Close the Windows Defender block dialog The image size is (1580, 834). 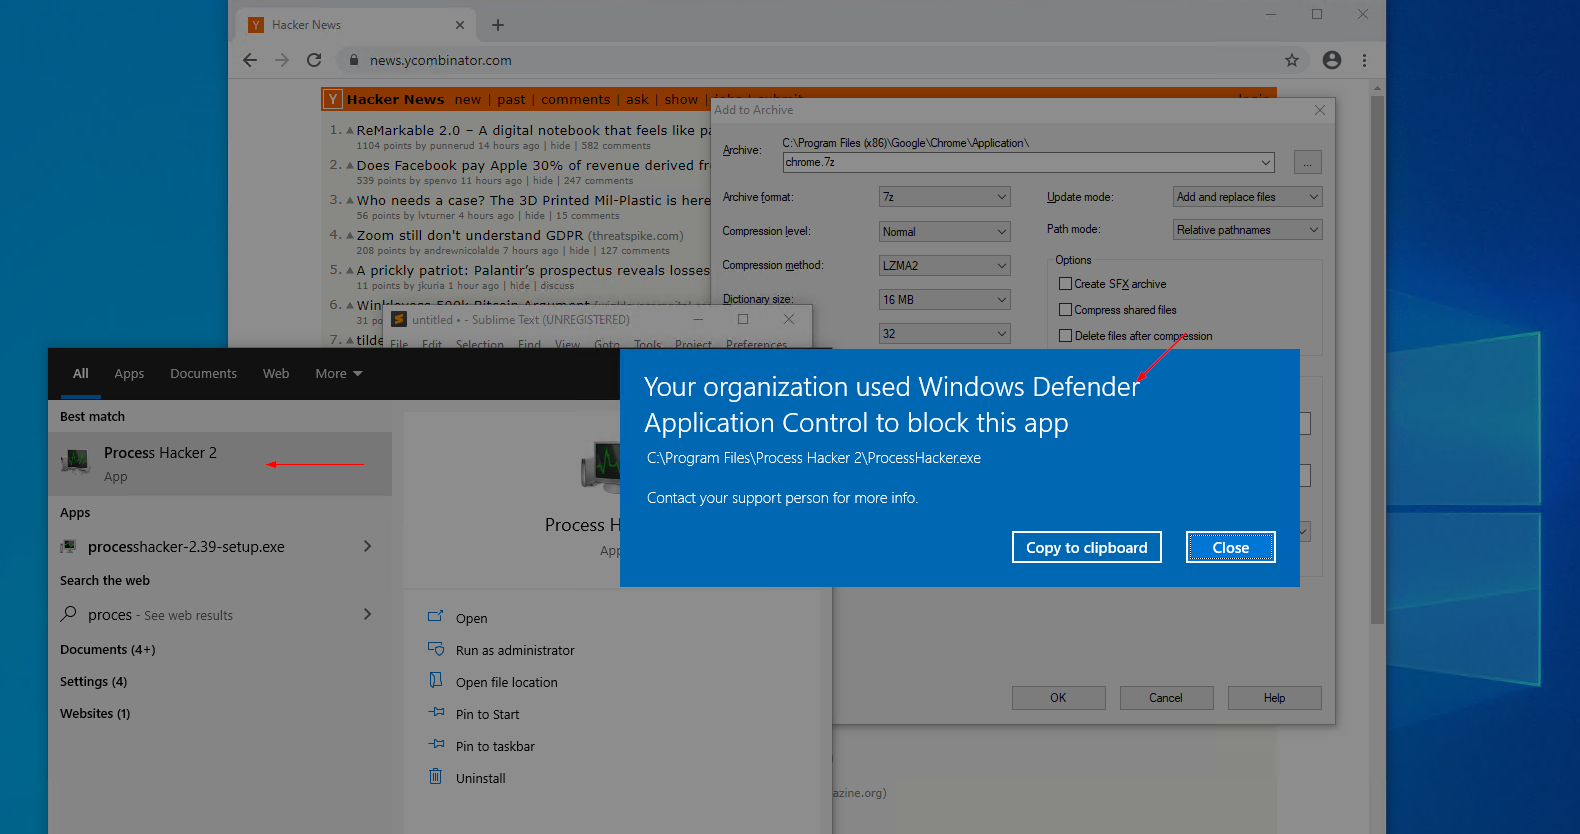coord(1230,547)
